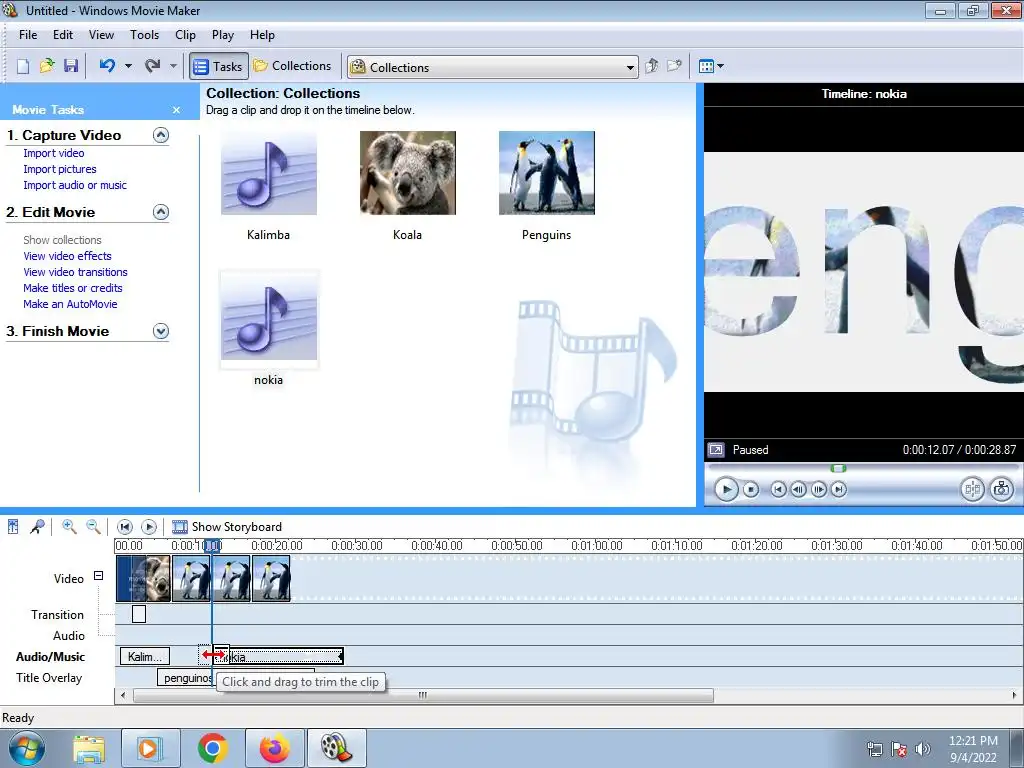The image size is (1024, 768).
Task: Toggle full screen preview icon
Action: tap(716, 450)
